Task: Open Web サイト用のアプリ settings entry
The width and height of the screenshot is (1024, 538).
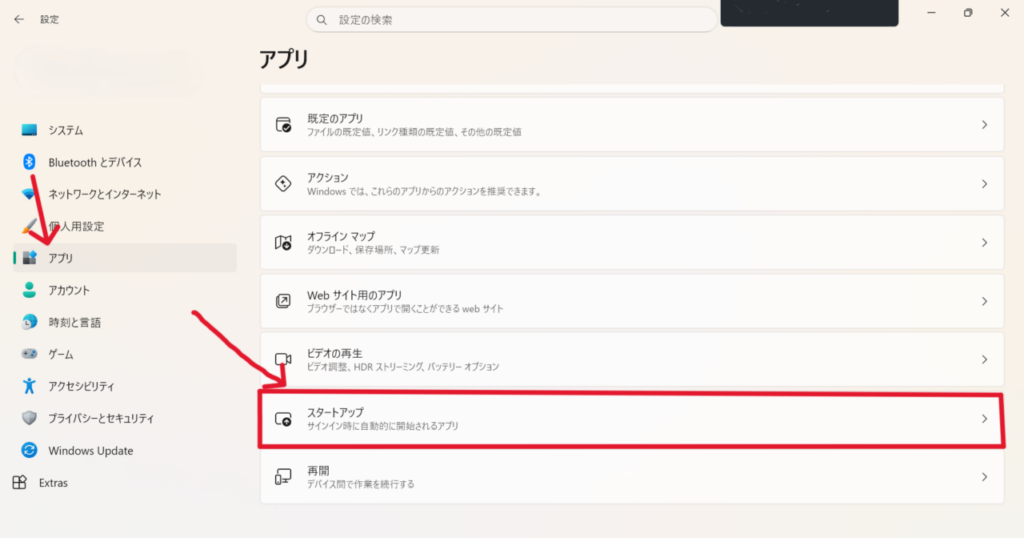Action: (630, 301)
